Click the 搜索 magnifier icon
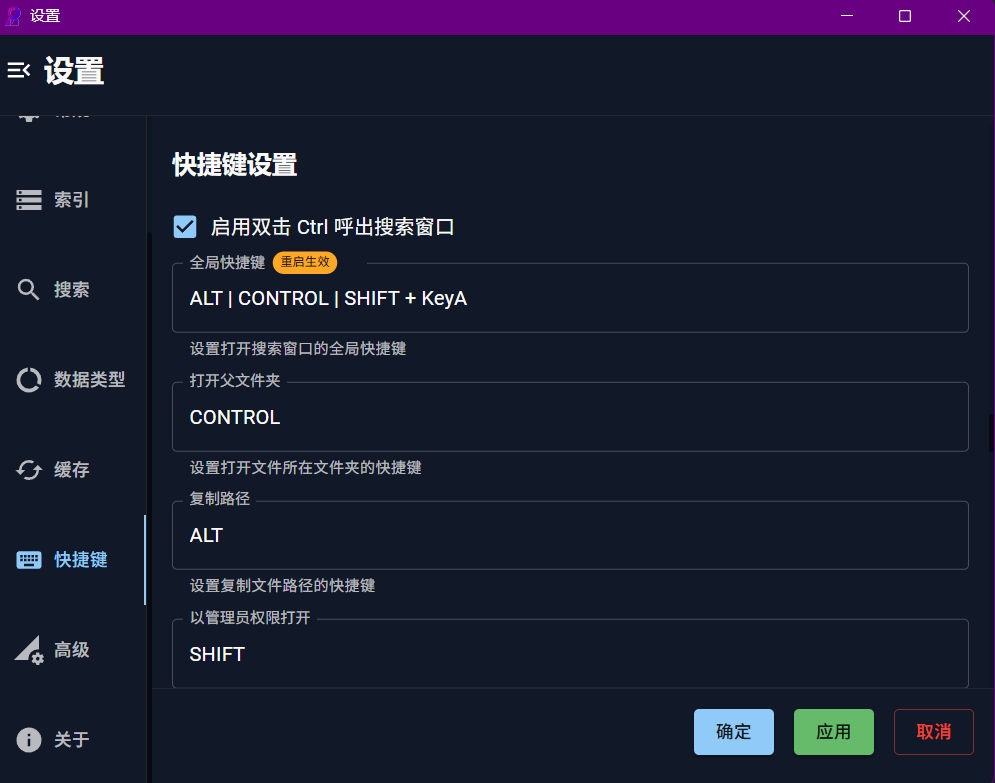 [x=28, y=290]
